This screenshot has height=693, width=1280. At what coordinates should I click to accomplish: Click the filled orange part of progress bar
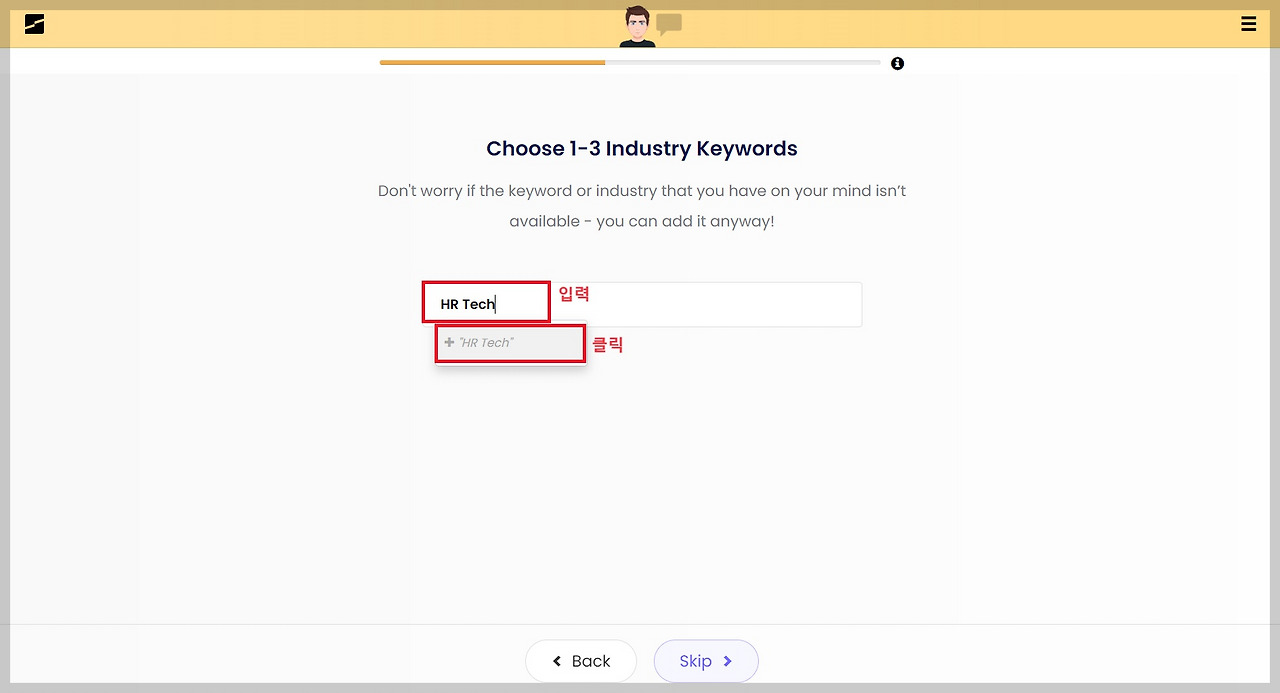point(492,62)
